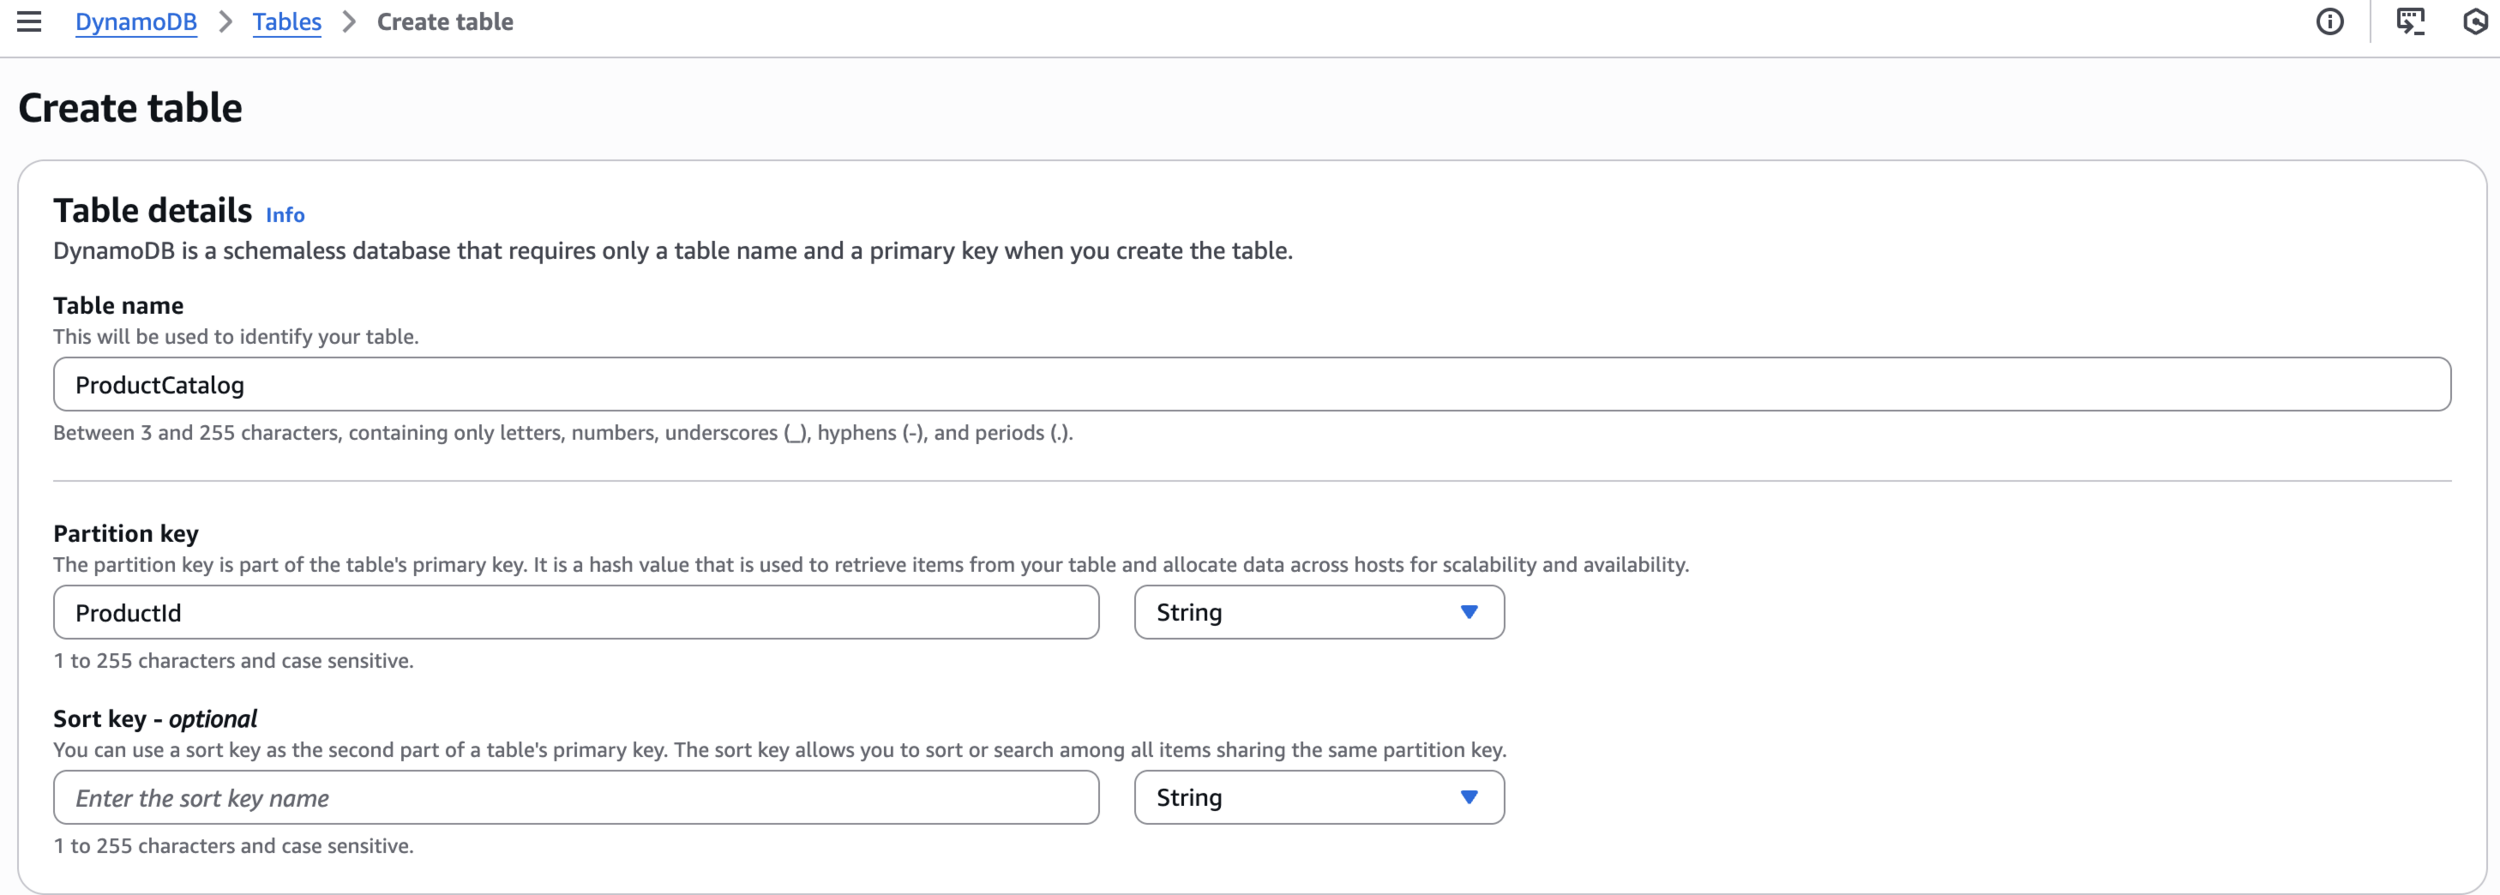Image resolution: width=2500 pixels, height=895 pixels.
Task: Open the info help panel icon
Action: click(2330, 21)
